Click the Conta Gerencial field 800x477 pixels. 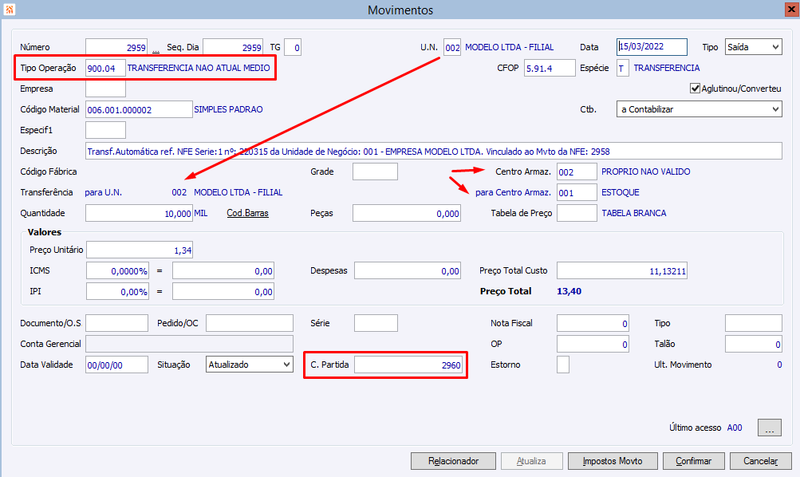(189, 344)
